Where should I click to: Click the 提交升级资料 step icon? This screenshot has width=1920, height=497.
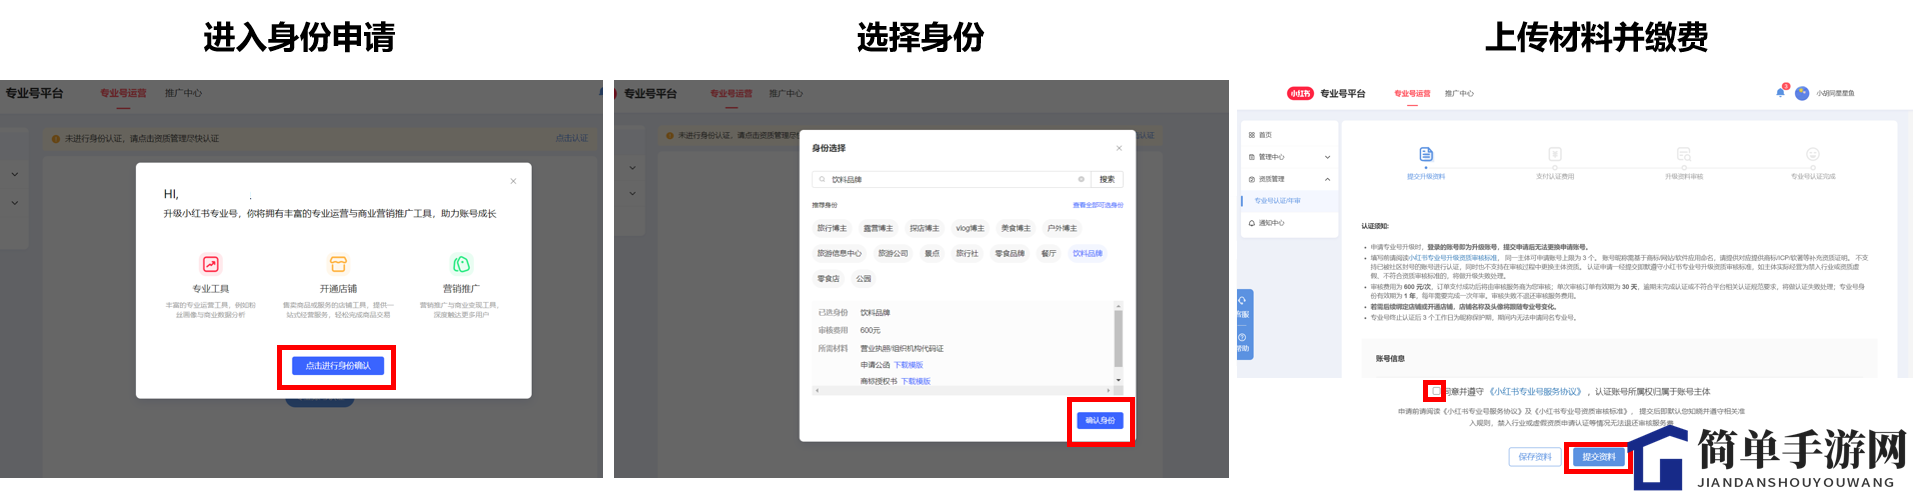pyautogui.click(x=1426, y=154)
